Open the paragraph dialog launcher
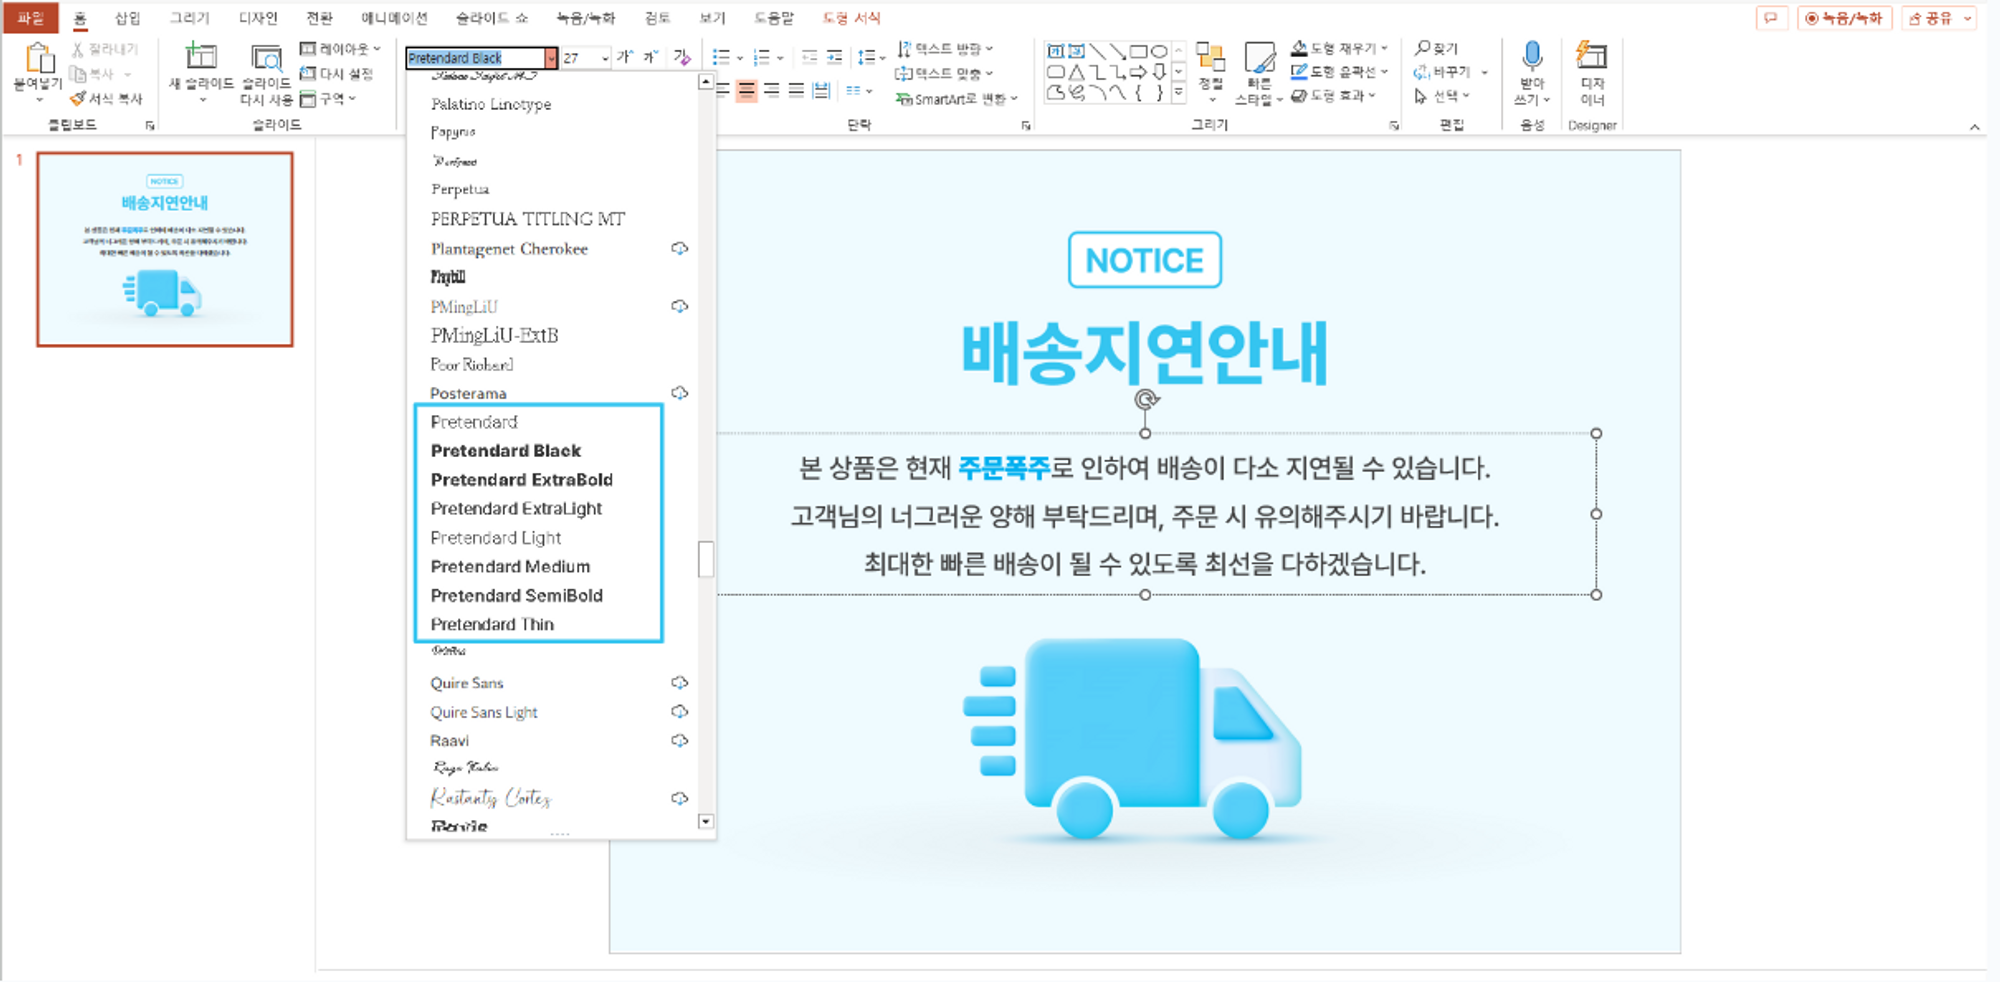The height and width of the screenshot is (982, 2000). point(1026,126)
